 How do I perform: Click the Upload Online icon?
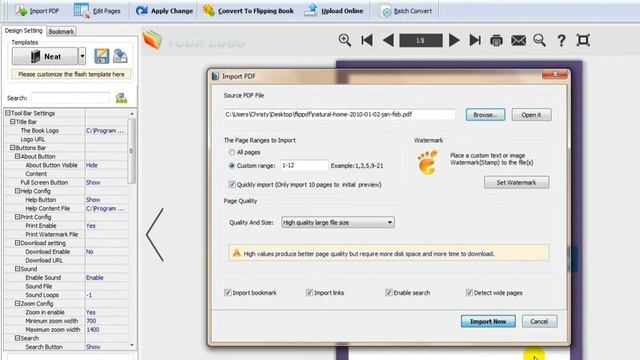point(311,11)
